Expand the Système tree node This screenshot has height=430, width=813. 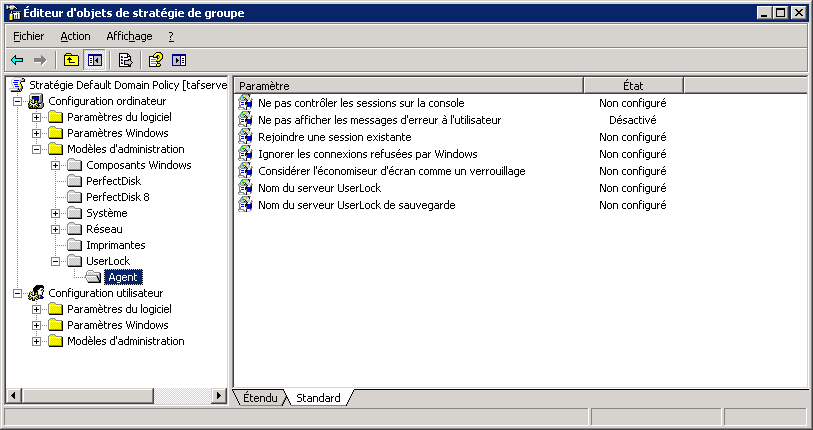pos(55,213)
